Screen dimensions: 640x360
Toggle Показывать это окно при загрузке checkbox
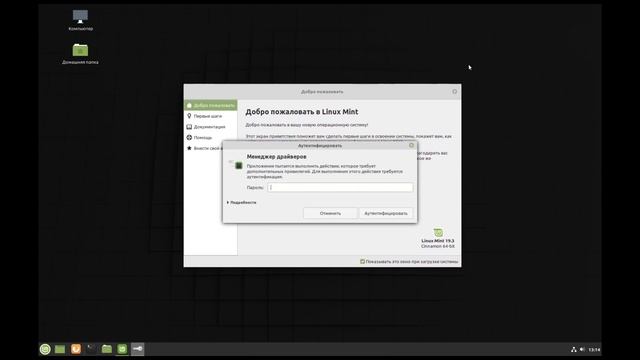pos(362,262)
